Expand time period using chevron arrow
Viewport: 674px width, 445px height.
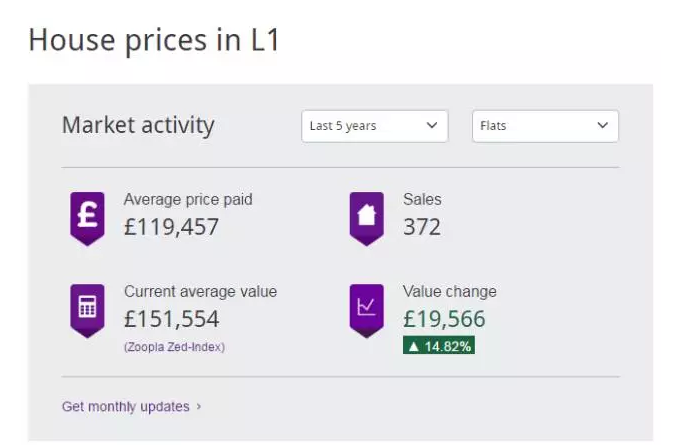(x=432, y=125)
